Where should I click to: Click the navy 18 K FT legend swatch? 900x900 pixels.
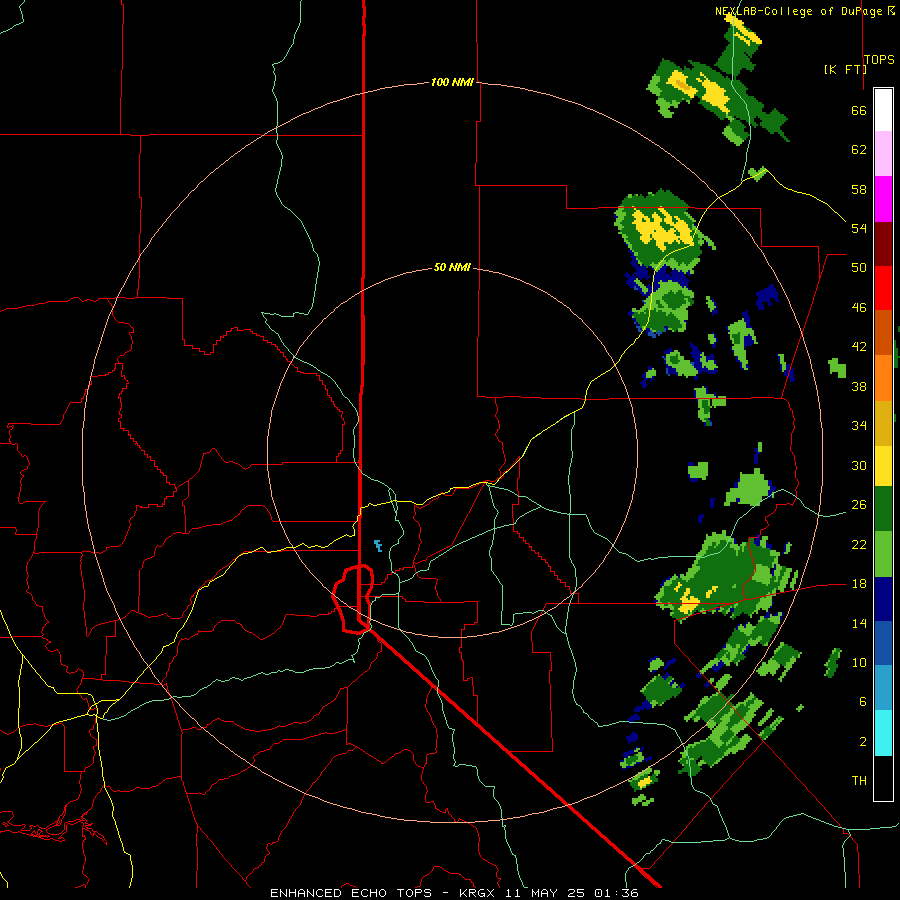883,599
